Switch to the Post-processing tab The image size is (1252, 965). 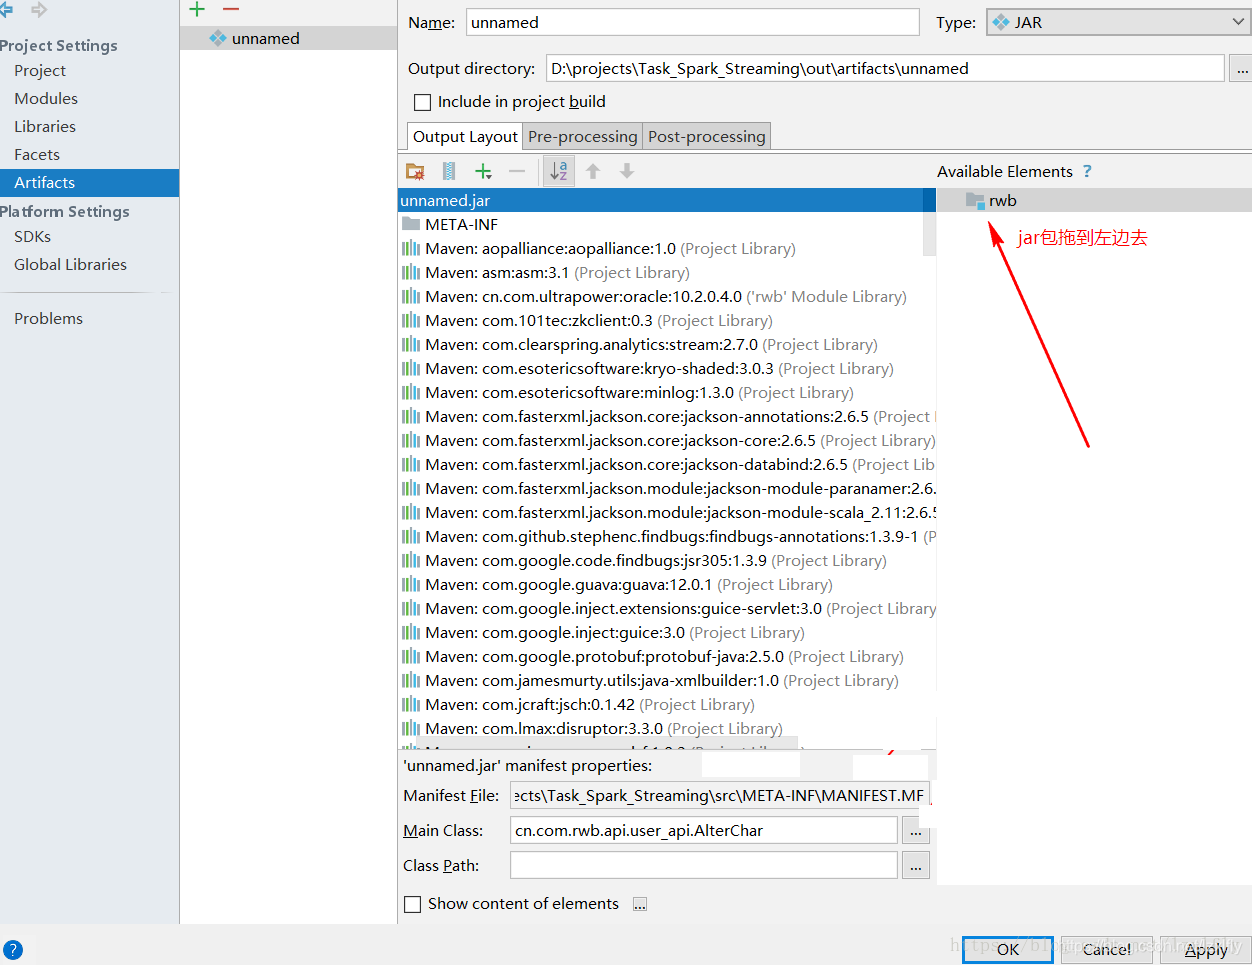tap(707, 136)
